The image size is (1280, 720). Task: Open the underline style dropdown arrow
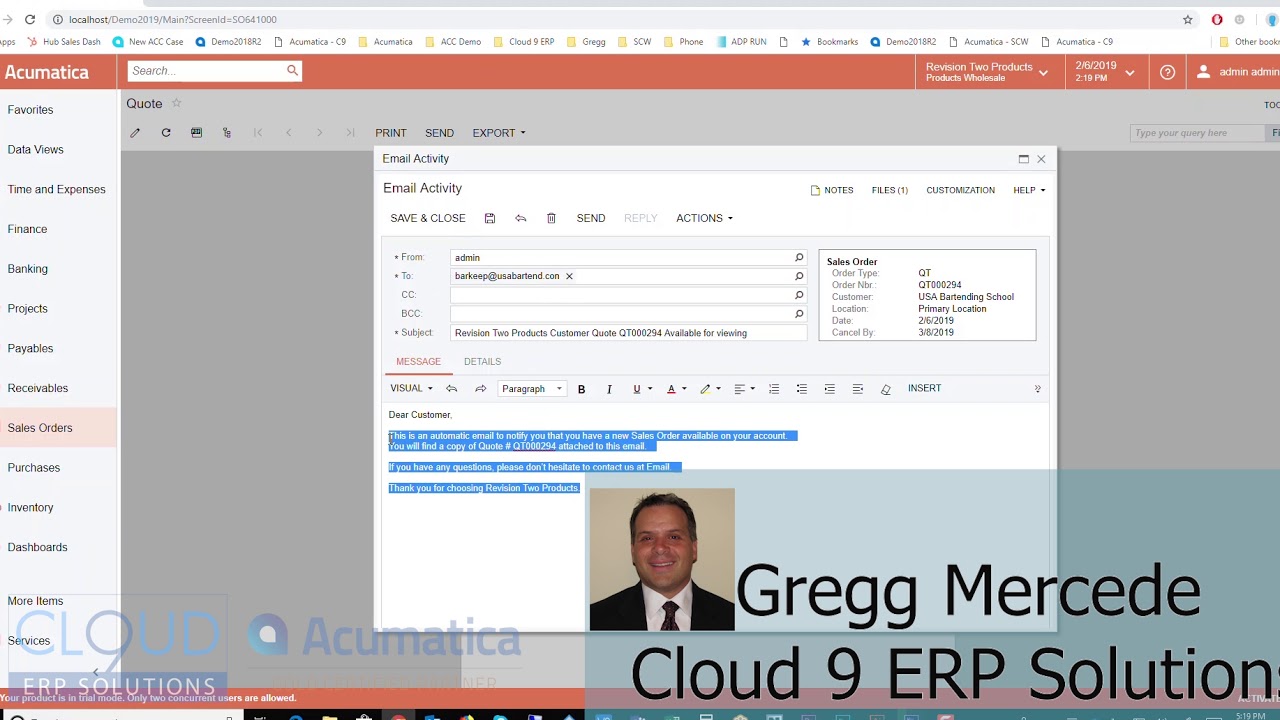[x=650, y=389]
